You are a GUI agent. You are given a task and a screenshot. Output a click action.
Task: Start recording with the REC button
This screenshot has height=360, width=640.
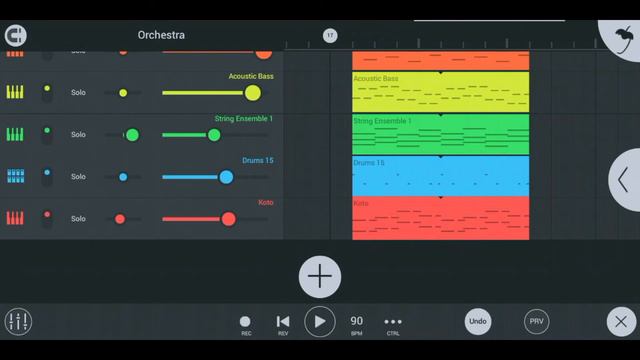pos(245,325)
